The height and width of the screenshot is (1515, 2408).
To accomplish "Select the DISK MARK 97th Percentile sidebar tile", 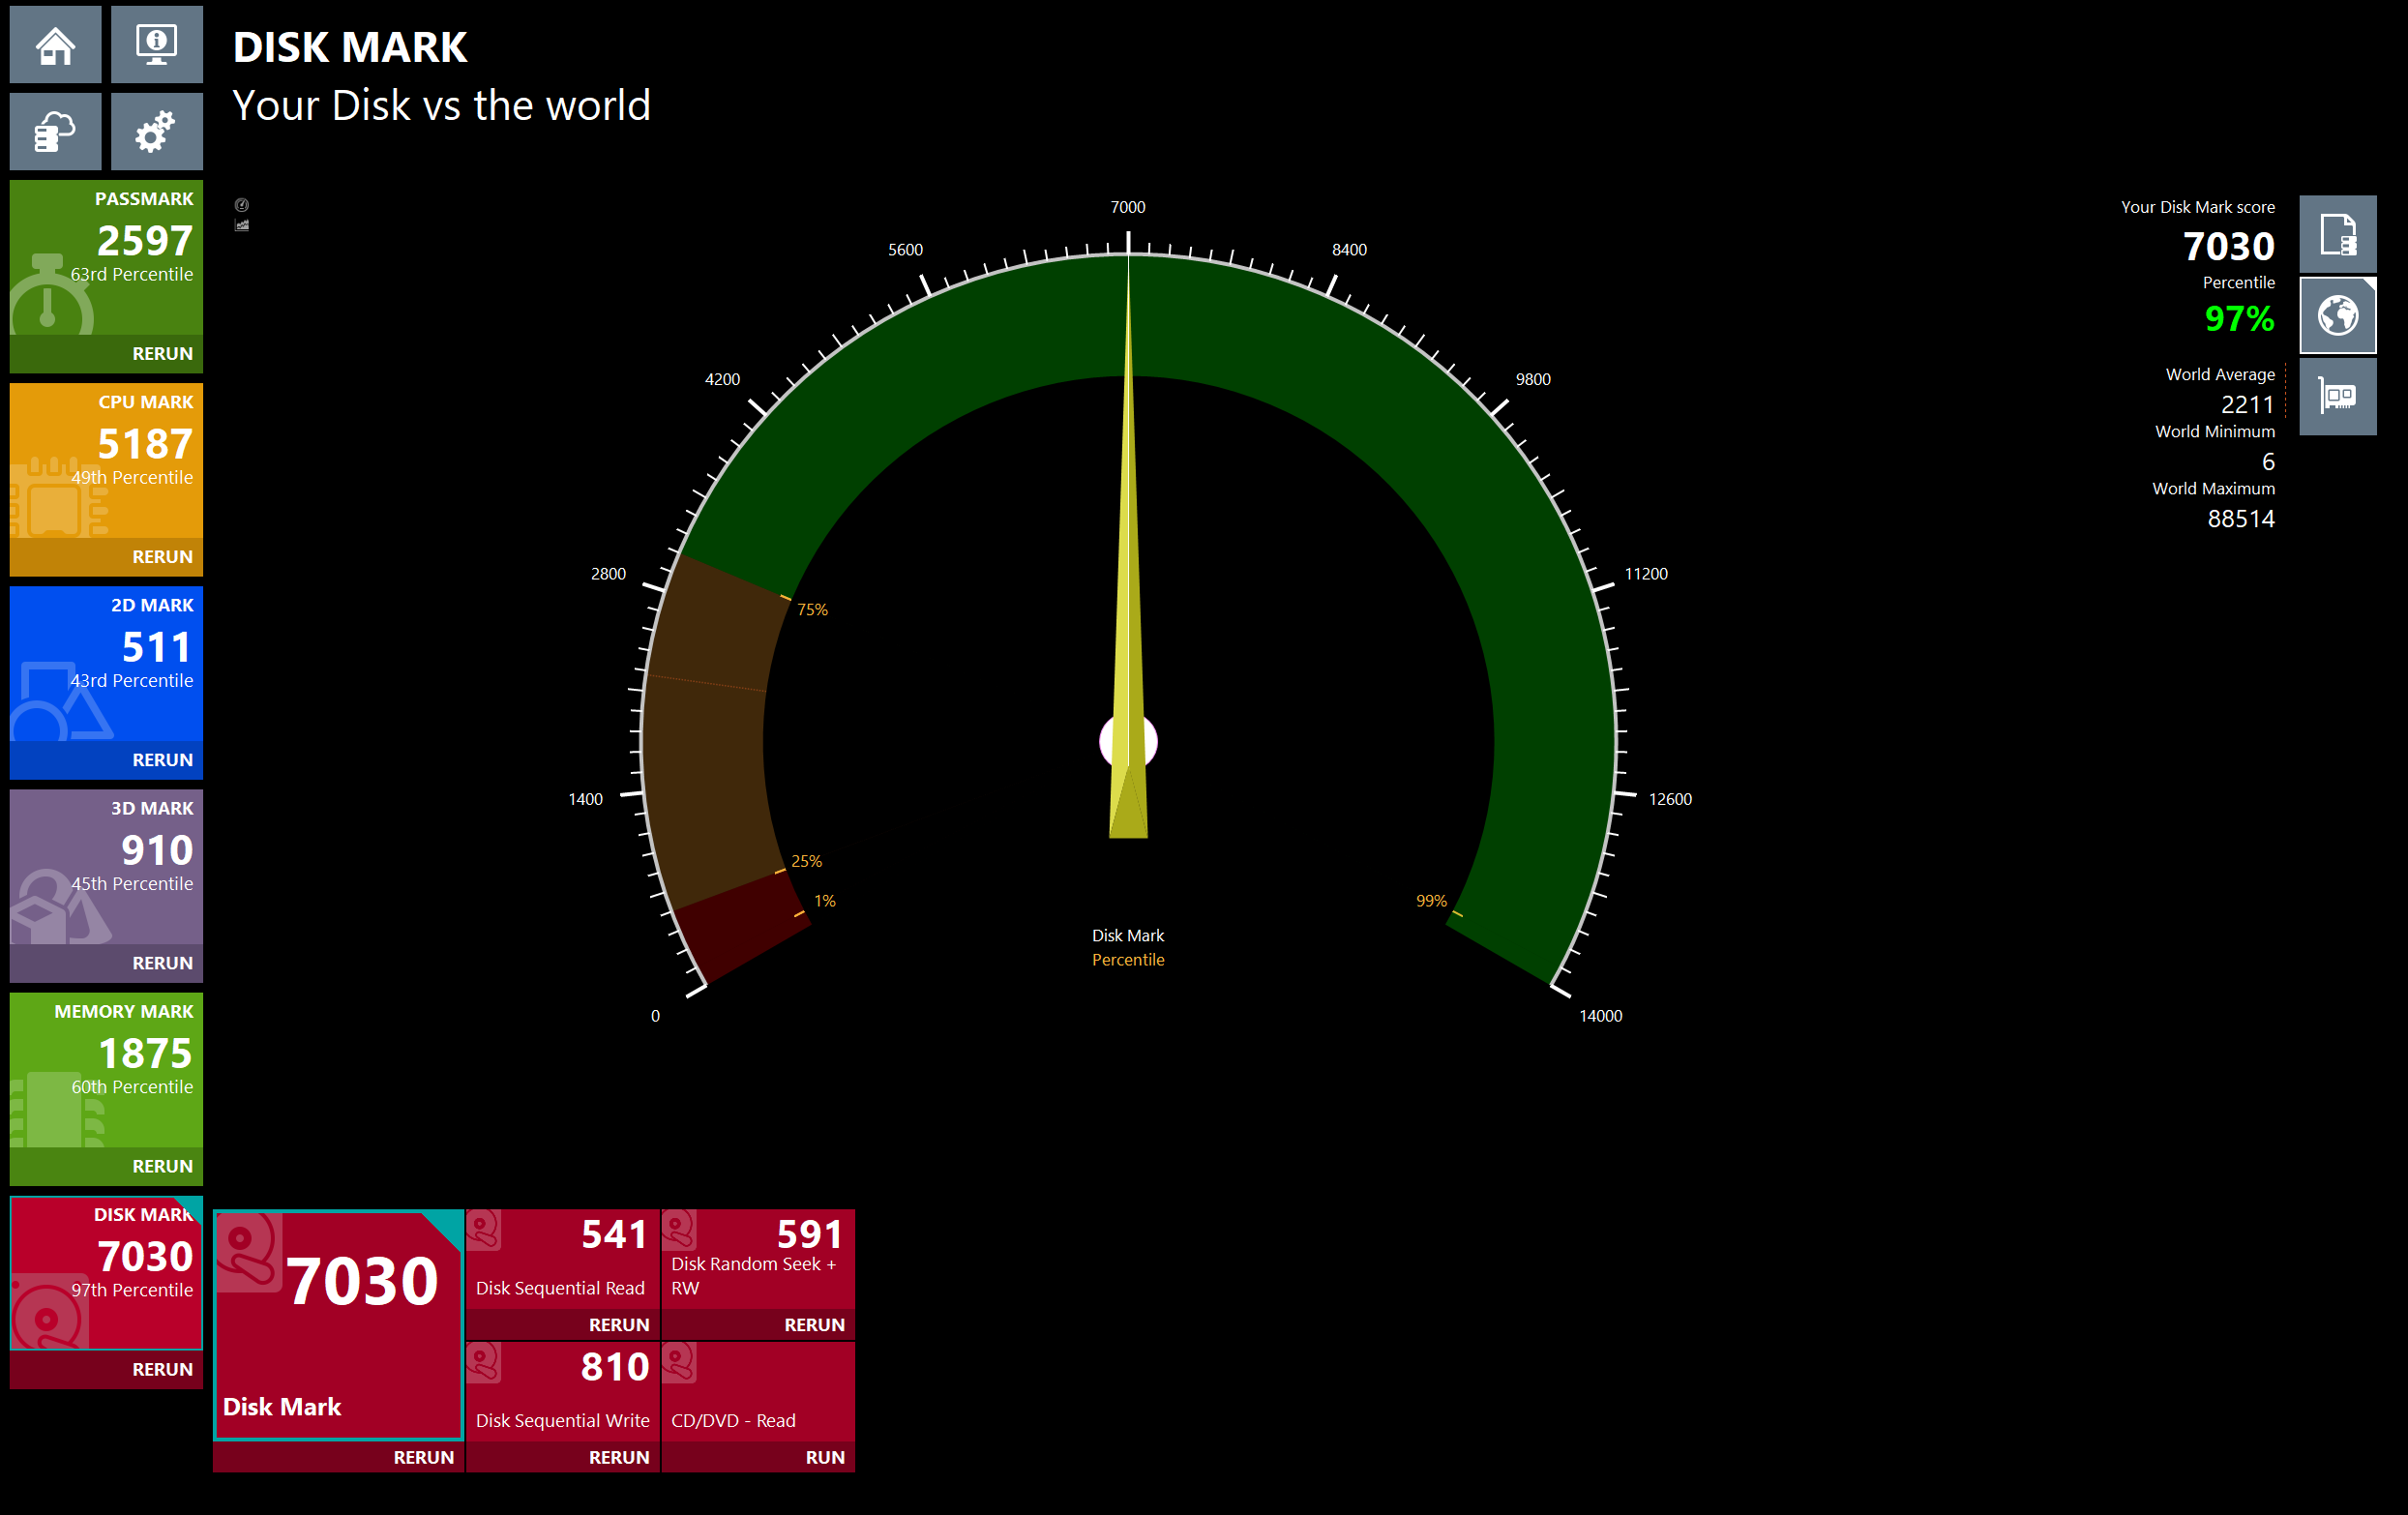I will tap(106, 1272).
